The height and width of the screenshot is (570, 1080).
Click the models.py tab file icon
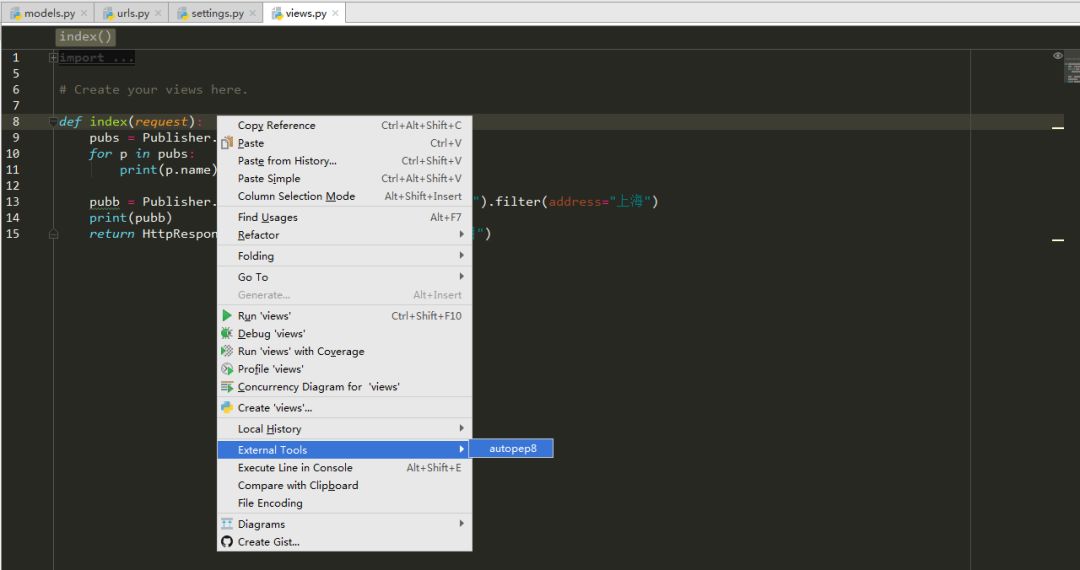pyautogui.click(x=15, y=13)
